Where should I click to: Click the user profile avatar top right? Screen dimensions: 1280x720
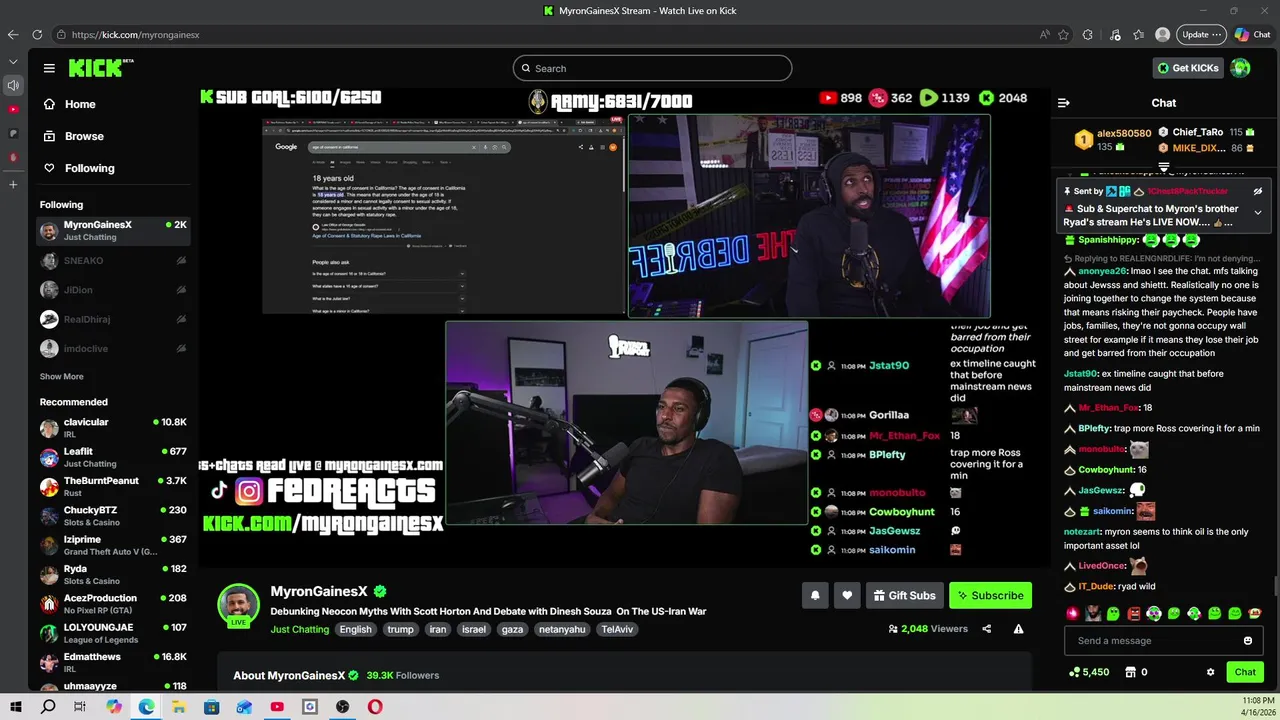coord(1240,68)
